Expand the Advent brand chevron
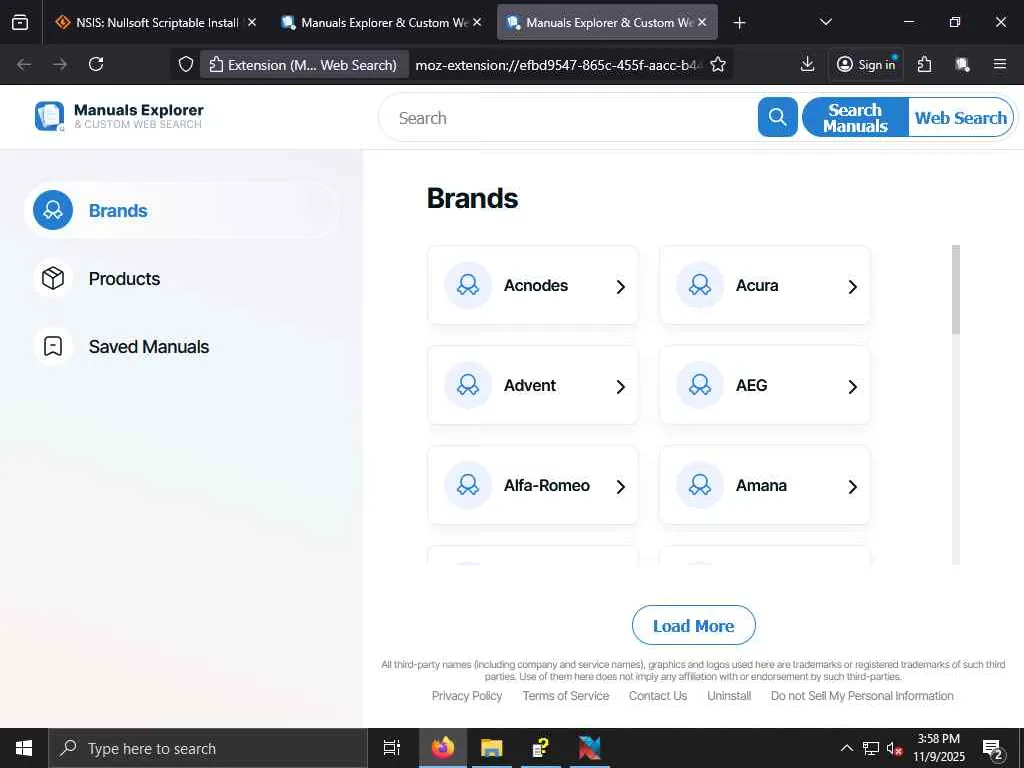 tap(620, 387)
